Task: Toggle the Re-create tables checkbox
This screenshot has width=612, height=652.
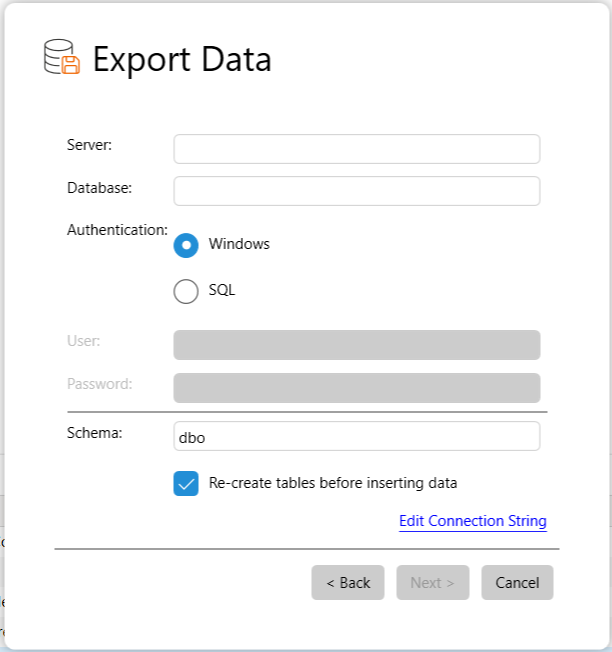Action: [x=186, y=484]
